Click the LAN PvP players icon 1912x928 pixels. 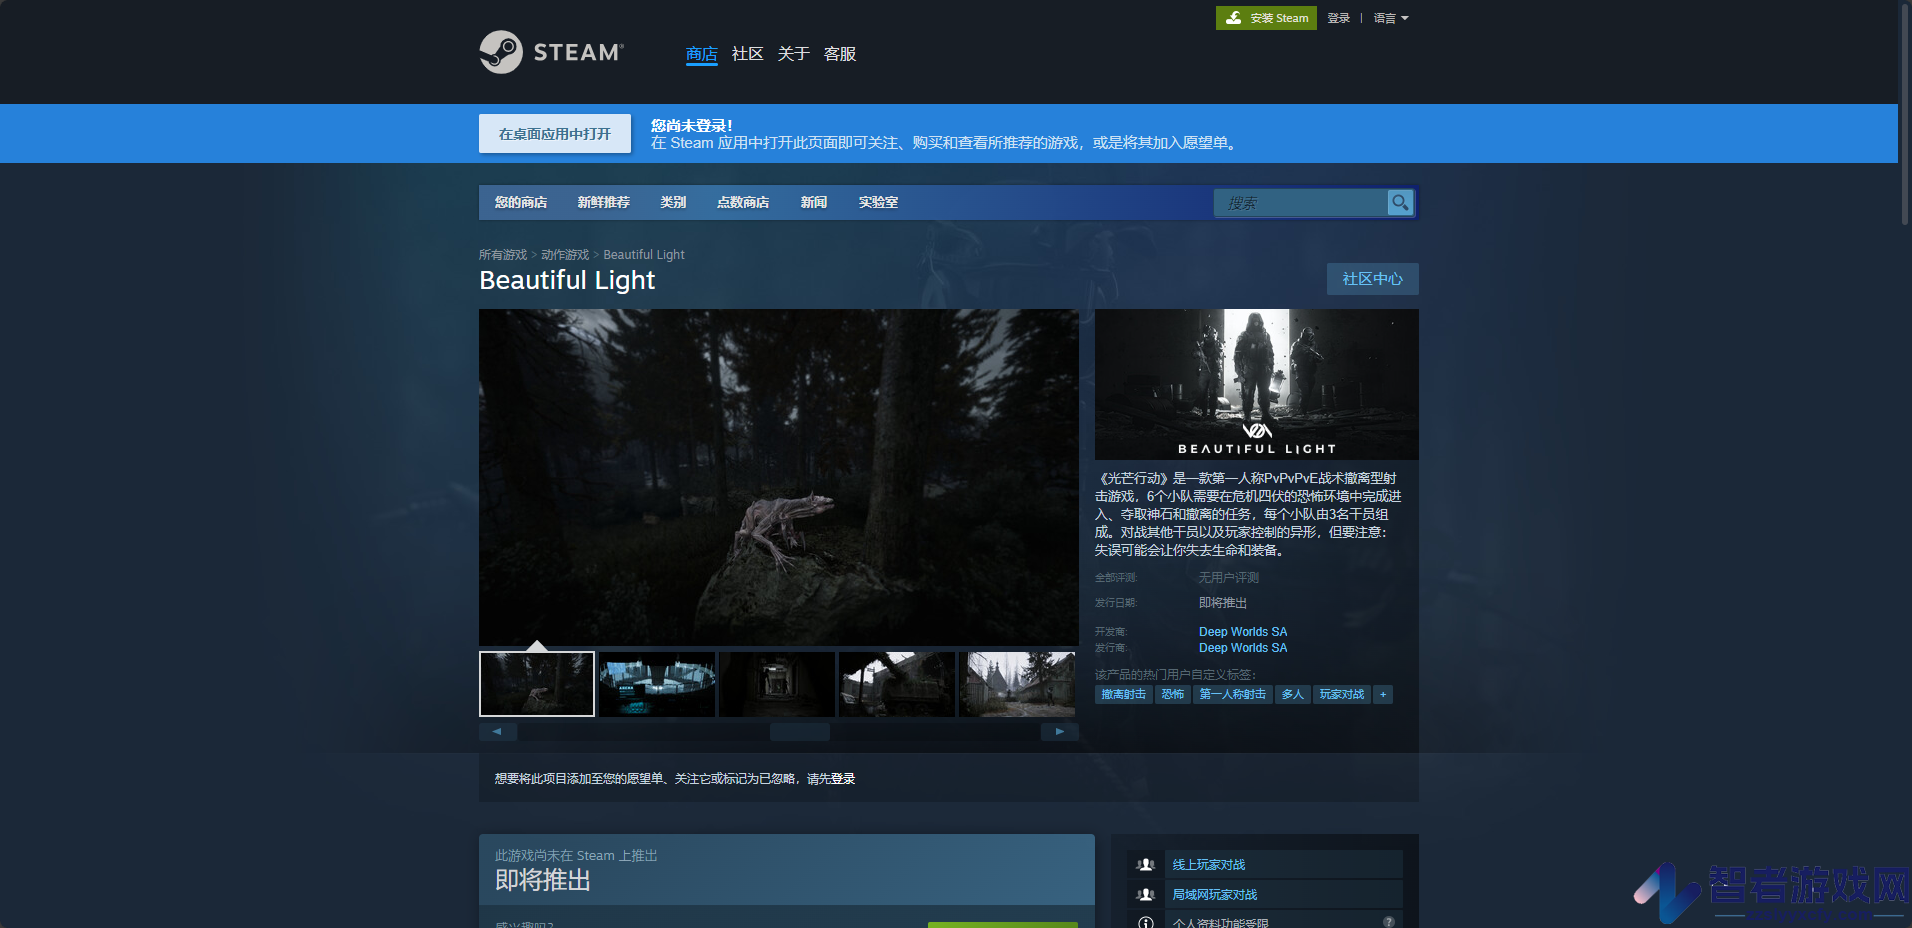pyautogui.click(x=1146, y=895)
